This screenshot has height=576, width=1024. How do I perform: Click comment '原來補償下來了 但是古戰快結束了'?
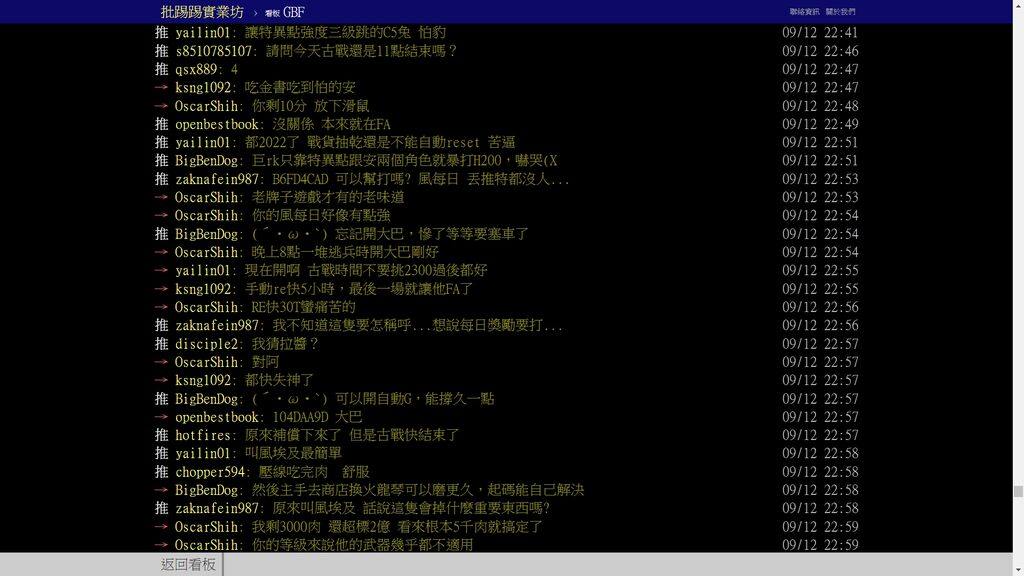point(352,435)
